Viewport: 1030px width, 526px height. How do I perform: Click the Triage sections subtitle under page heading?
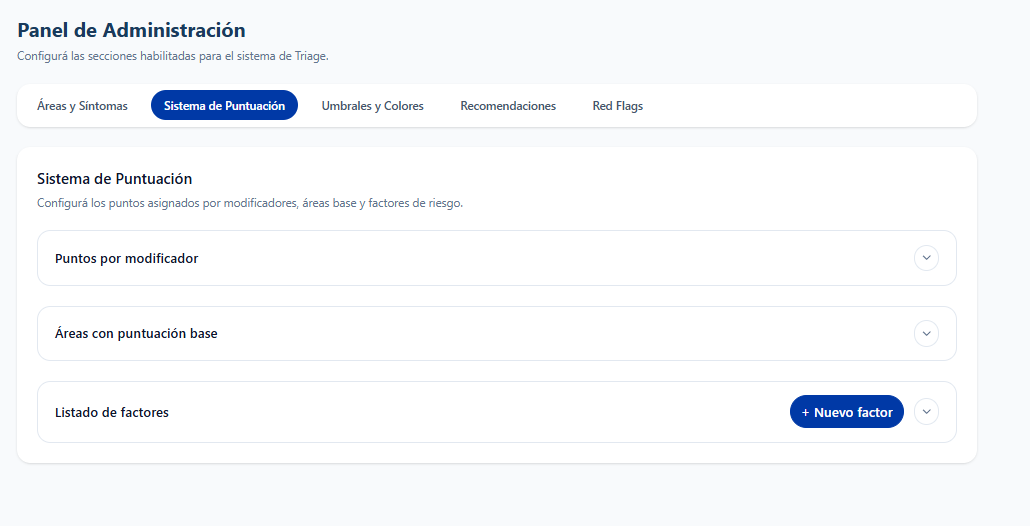tap(173, 56)
